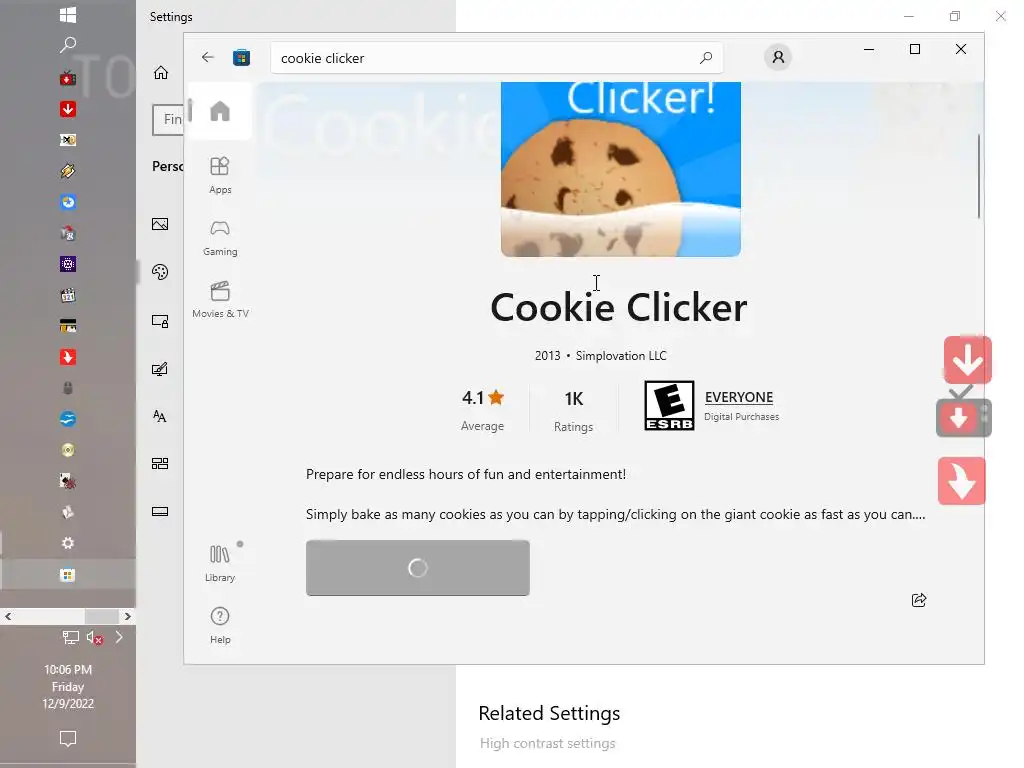Click the Microsoft Store logo icon
Image resolution: width=1024 pixels, height=768 pixels.
(241, 57)
